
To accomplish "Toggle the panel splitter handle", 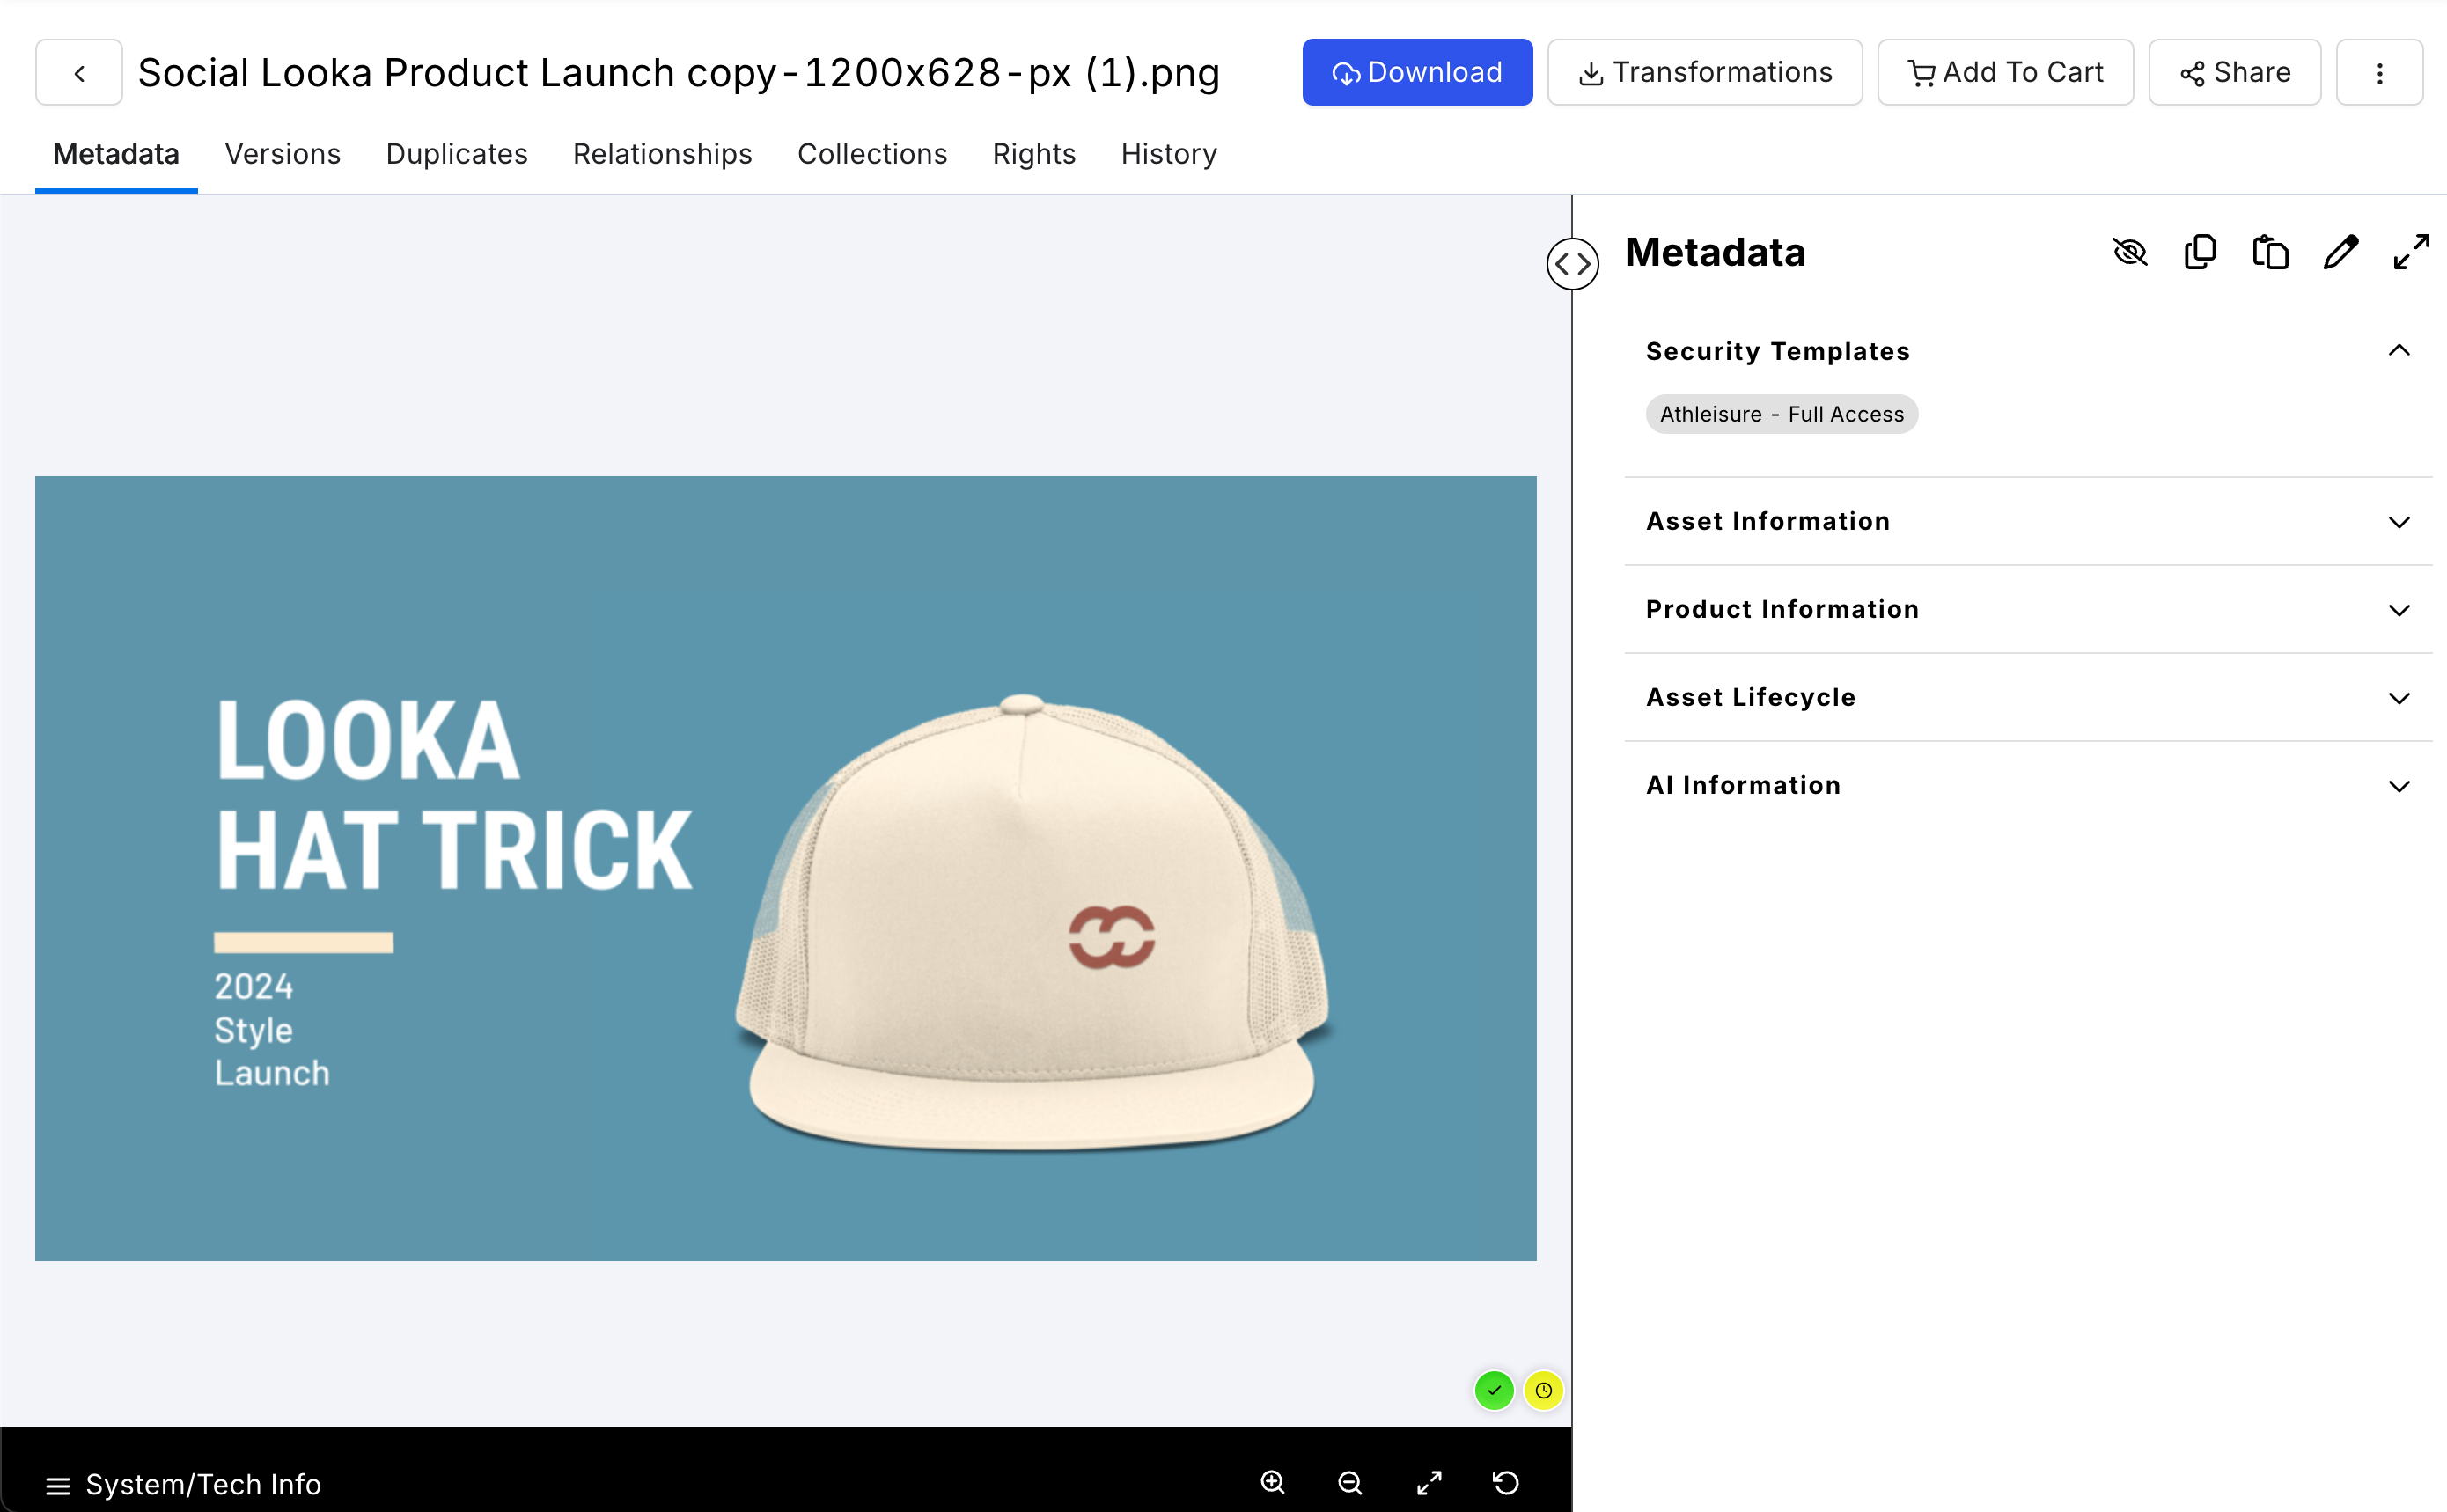I will point(1572,264).
